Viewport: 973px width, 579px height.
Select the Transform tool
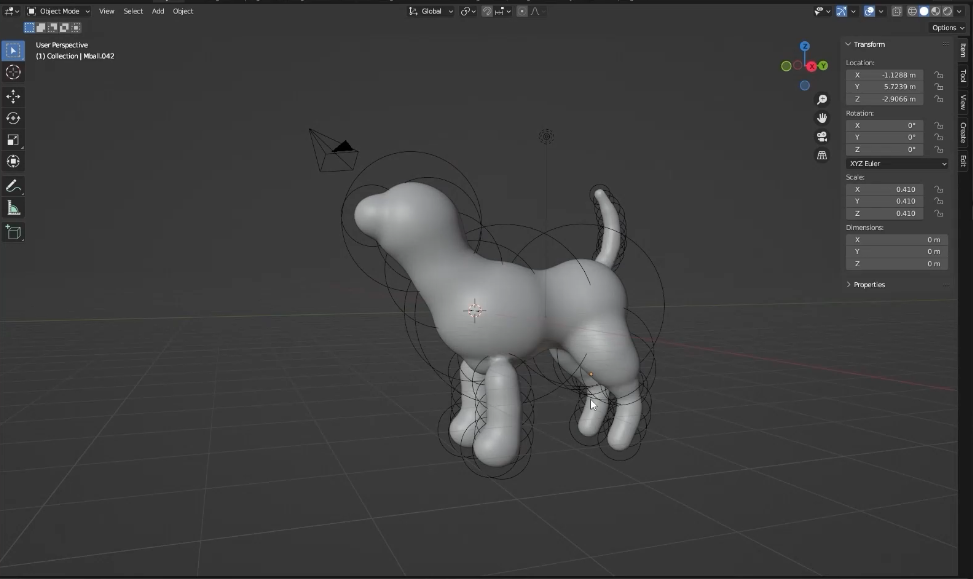[x=13, y=161]
